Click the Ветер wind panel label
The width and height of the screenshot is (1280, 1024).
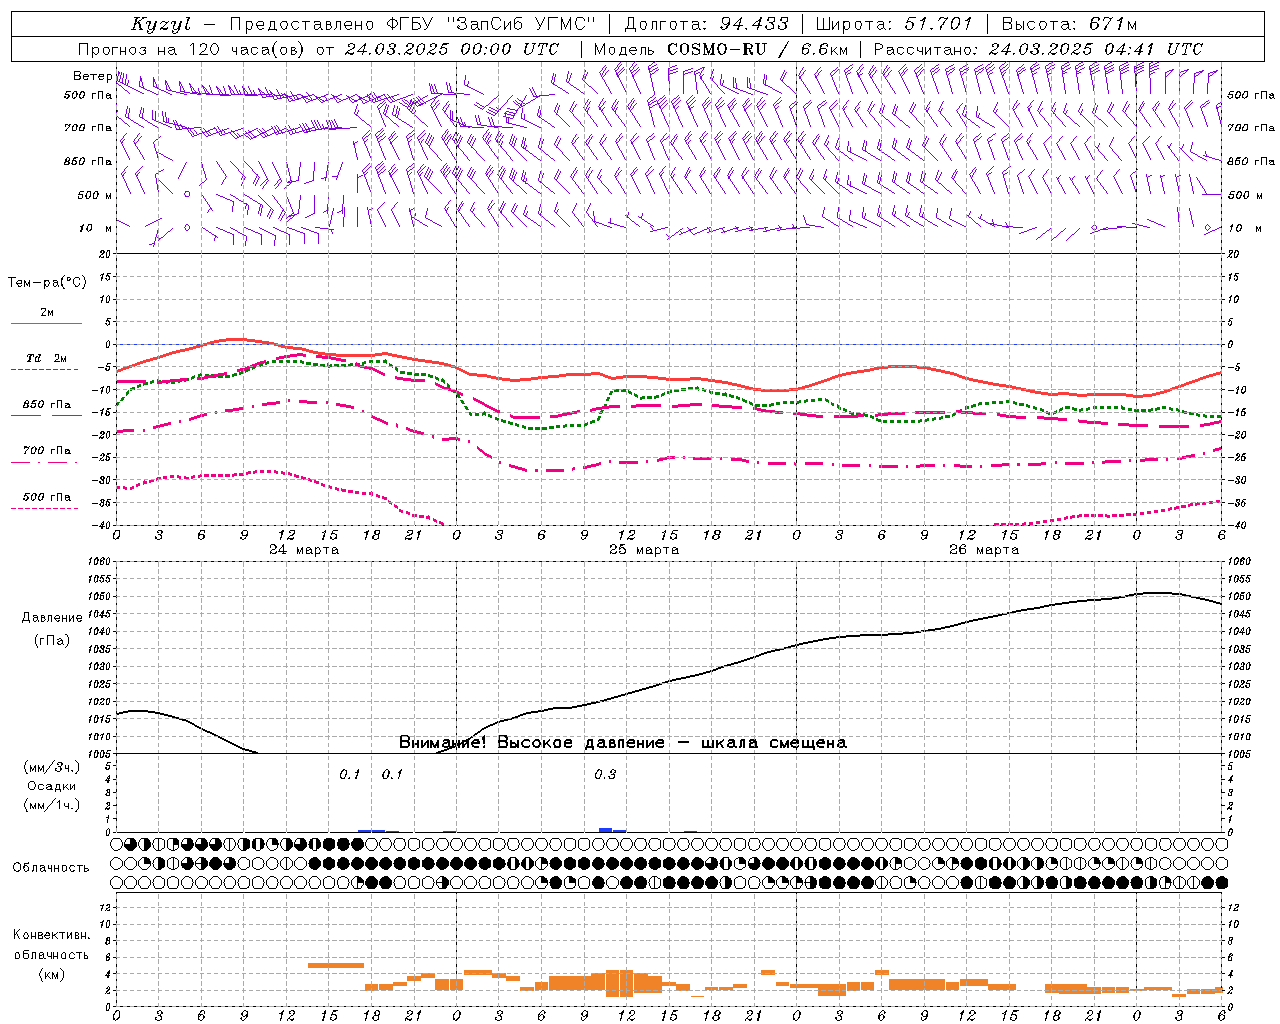[92, 76]
